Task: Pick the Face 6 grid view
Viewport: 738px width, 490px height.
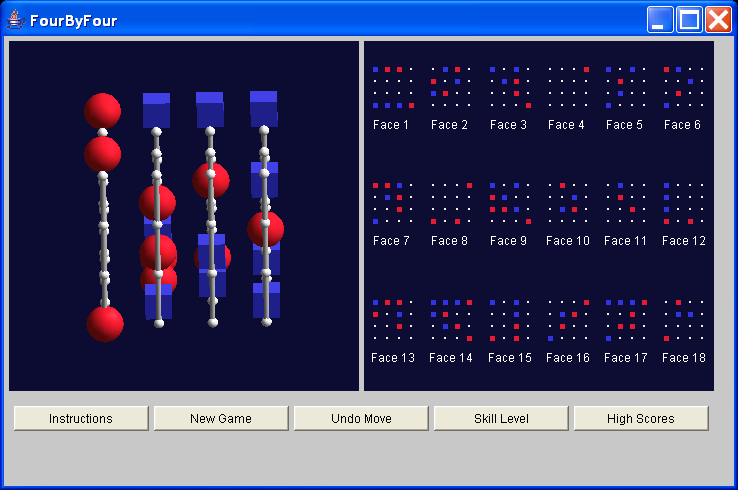Action: pos(684,87)
